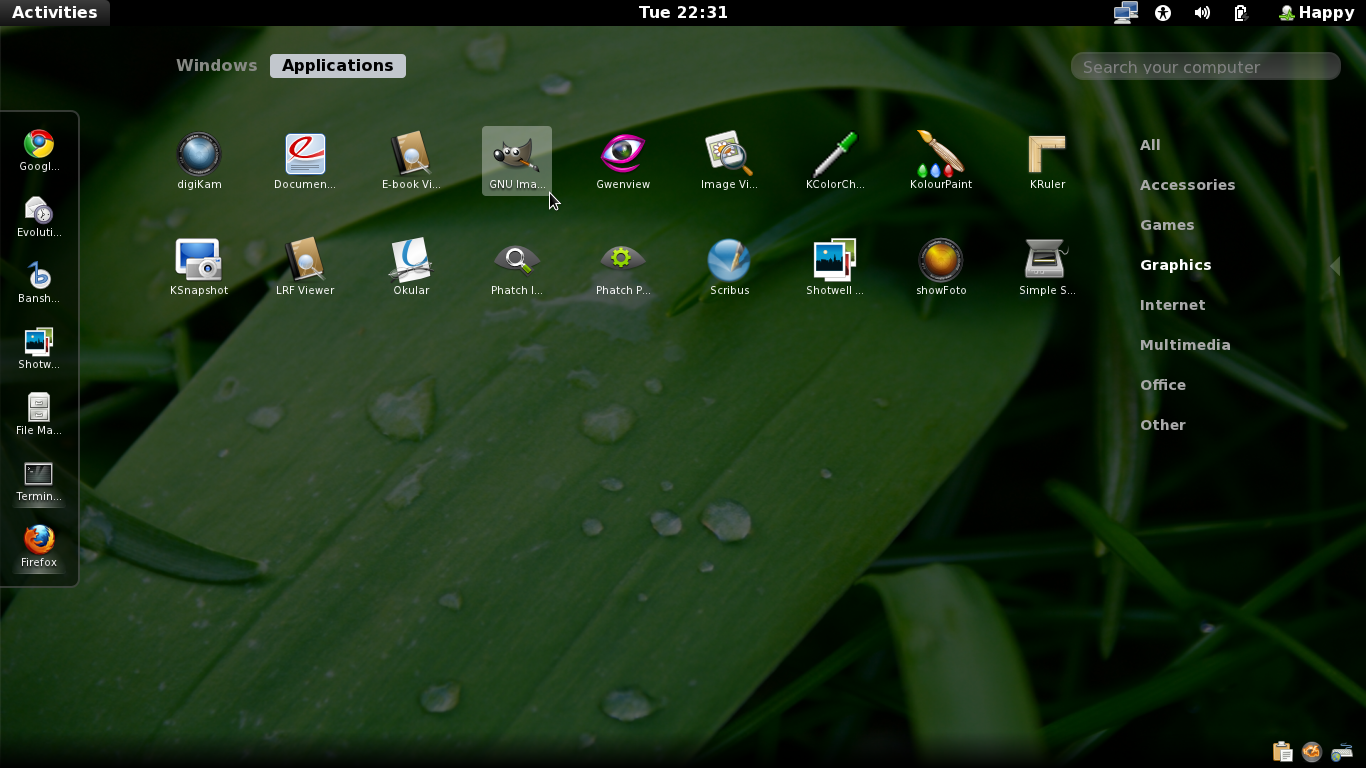Open Google Chrome from the dash
The width and height of the screenshot is (1366, 768).
point(39,150)
